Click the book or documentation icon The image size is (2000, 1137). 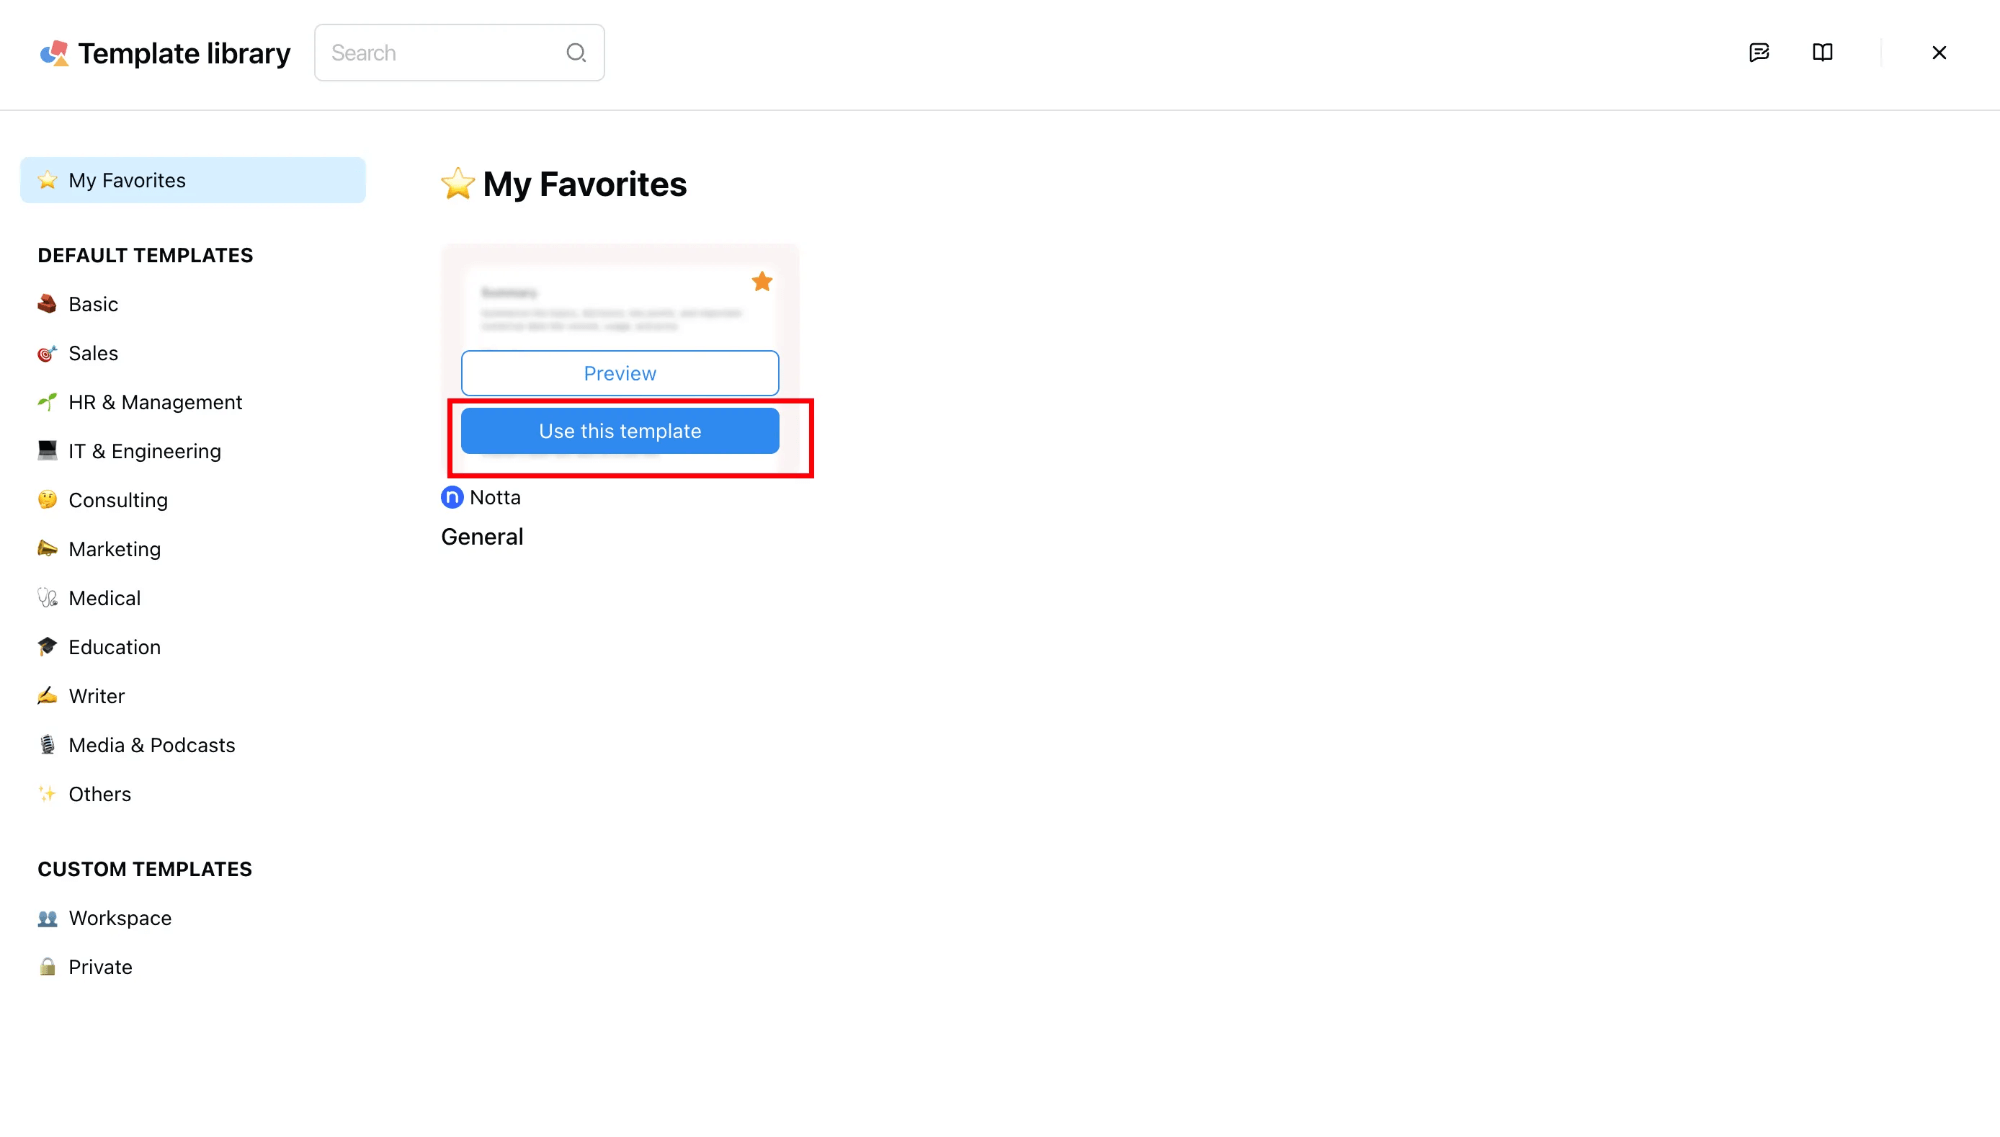tap(1823, 52)
